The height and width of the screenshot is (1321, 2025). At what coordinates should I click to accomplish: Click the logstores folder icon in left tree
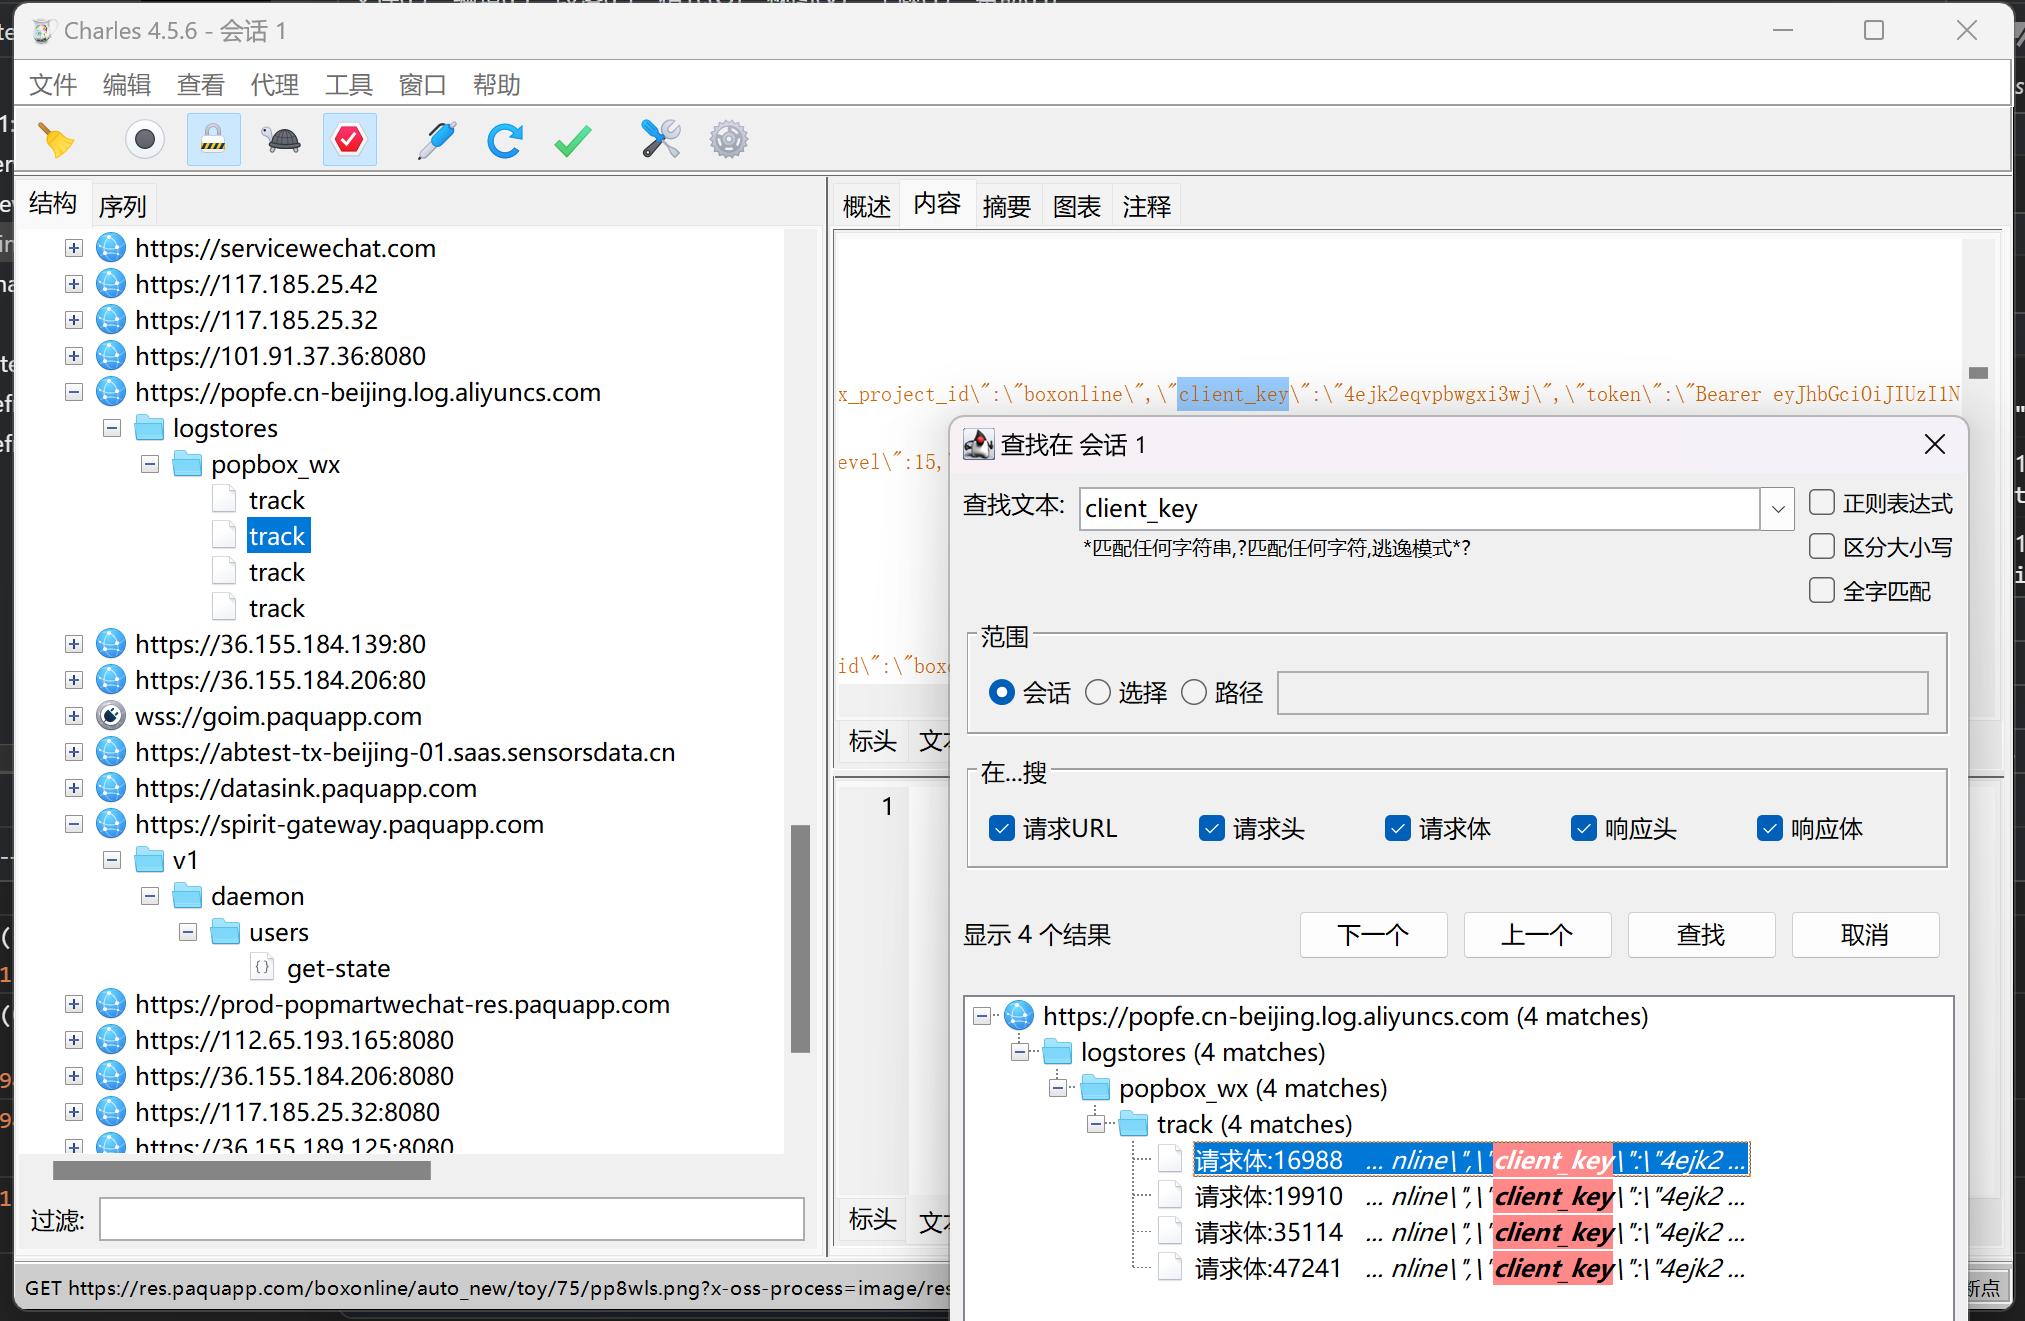149,428
